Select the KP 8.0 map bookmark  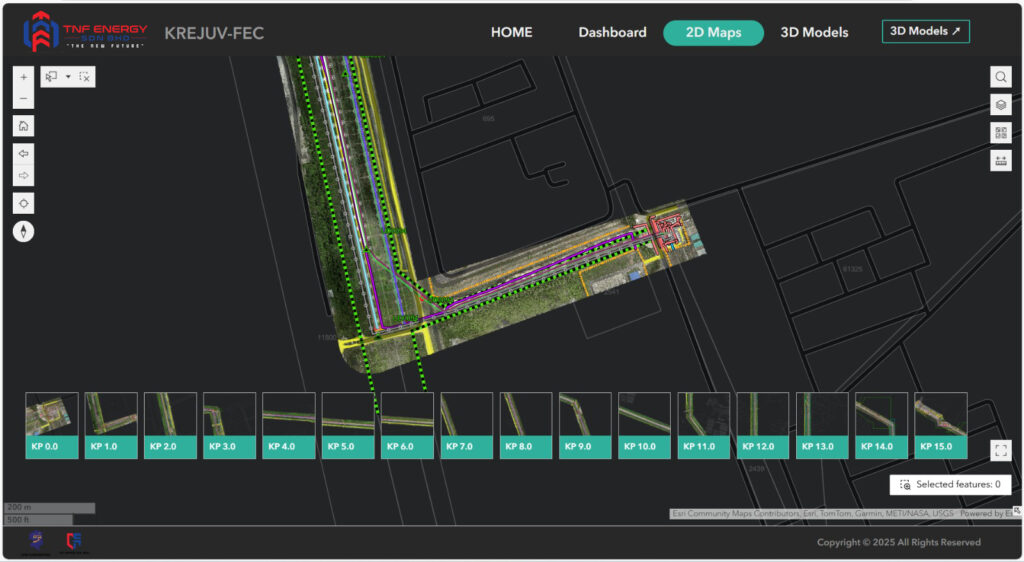(x=526, y=426)
